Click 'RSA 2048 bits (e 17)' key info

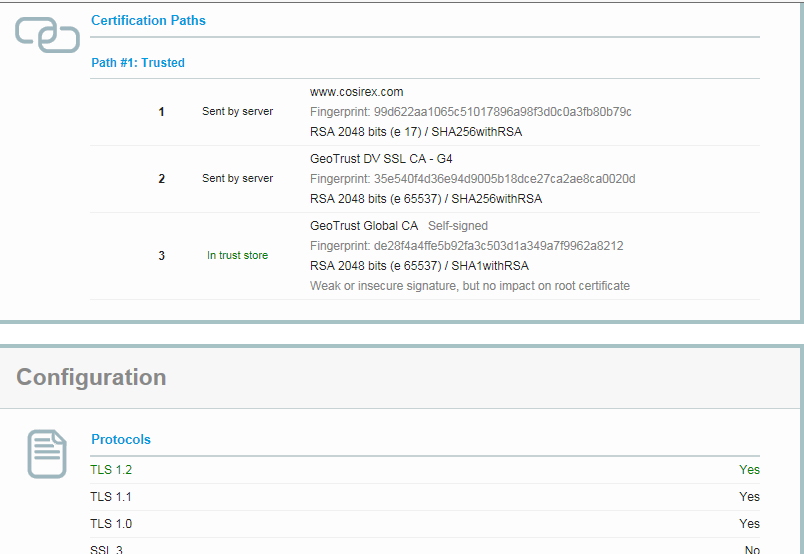(366, 132)
